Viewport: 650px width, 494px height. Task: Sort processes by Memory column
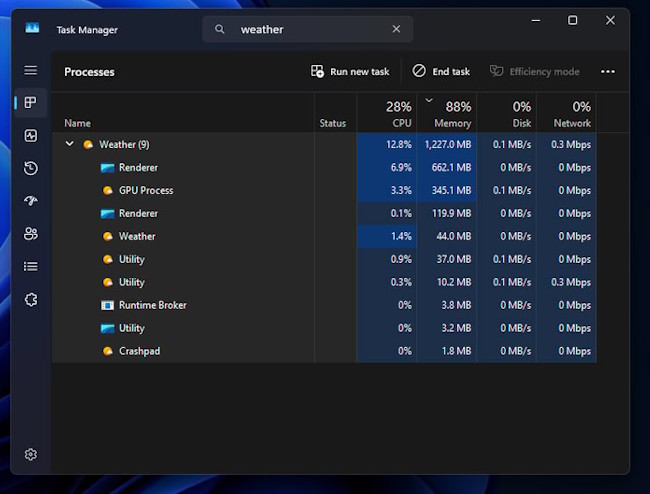pyautogui.click(x=447, y=113)
